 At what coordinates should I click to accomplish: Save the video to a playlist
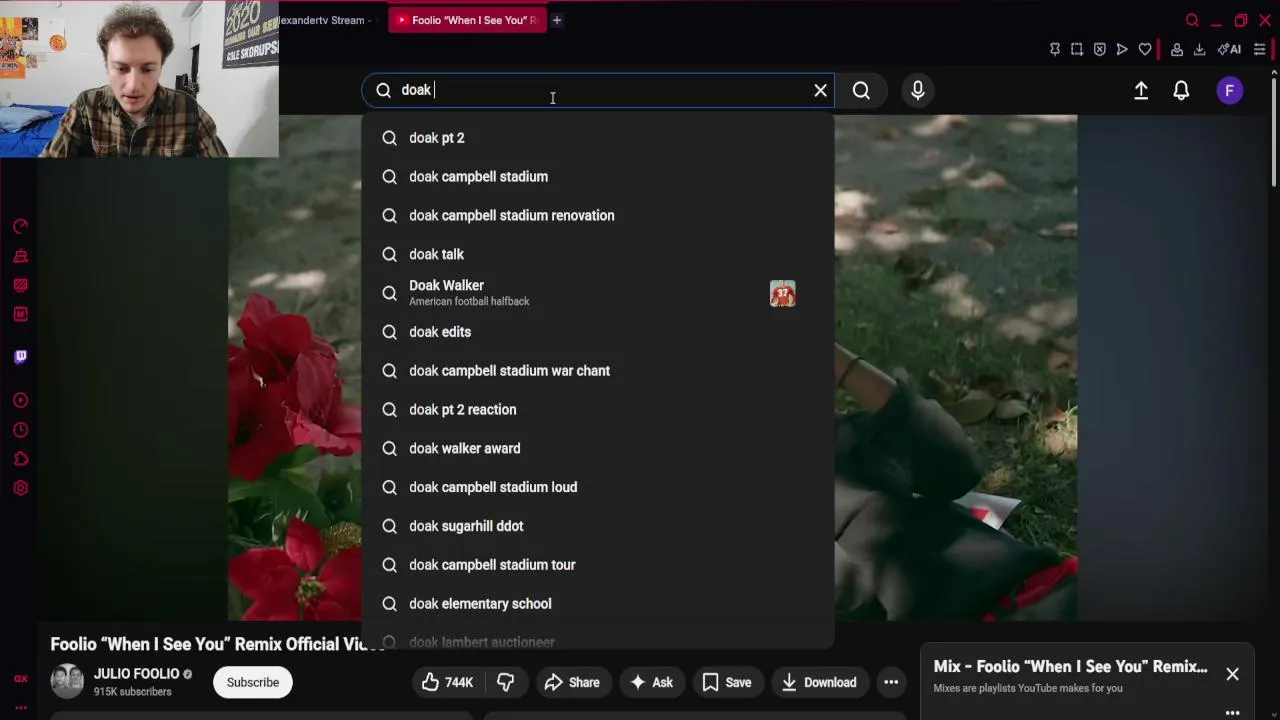pyautogui.click(x=727, y=682)
